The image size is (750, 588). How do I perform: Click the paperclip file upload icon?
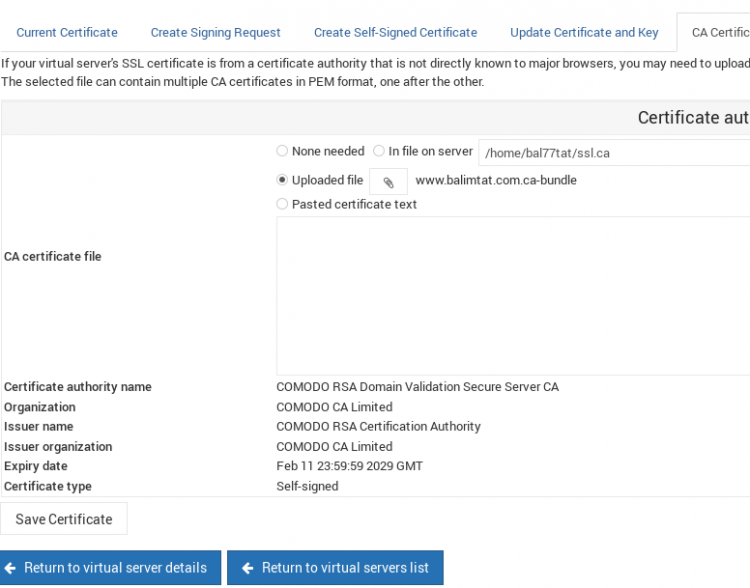[388, 182]
